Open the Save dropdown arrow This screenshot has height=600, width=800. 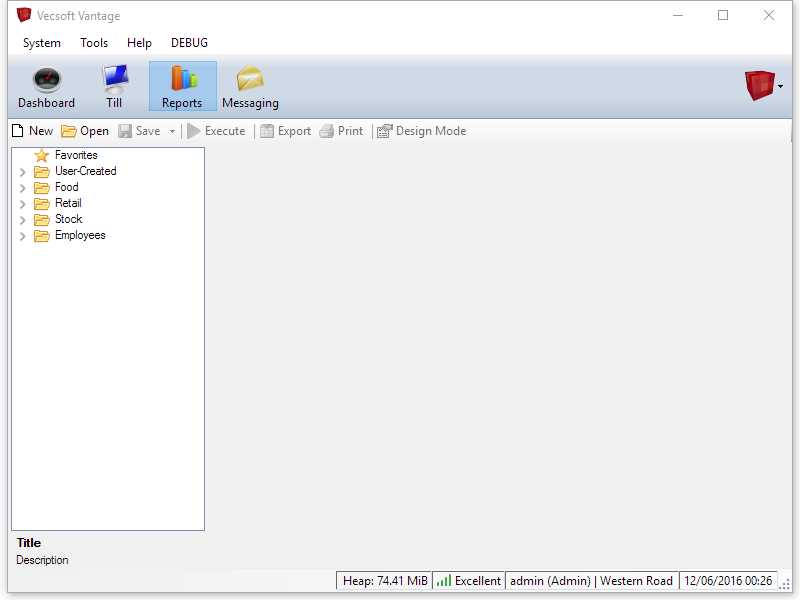[172, 131]
